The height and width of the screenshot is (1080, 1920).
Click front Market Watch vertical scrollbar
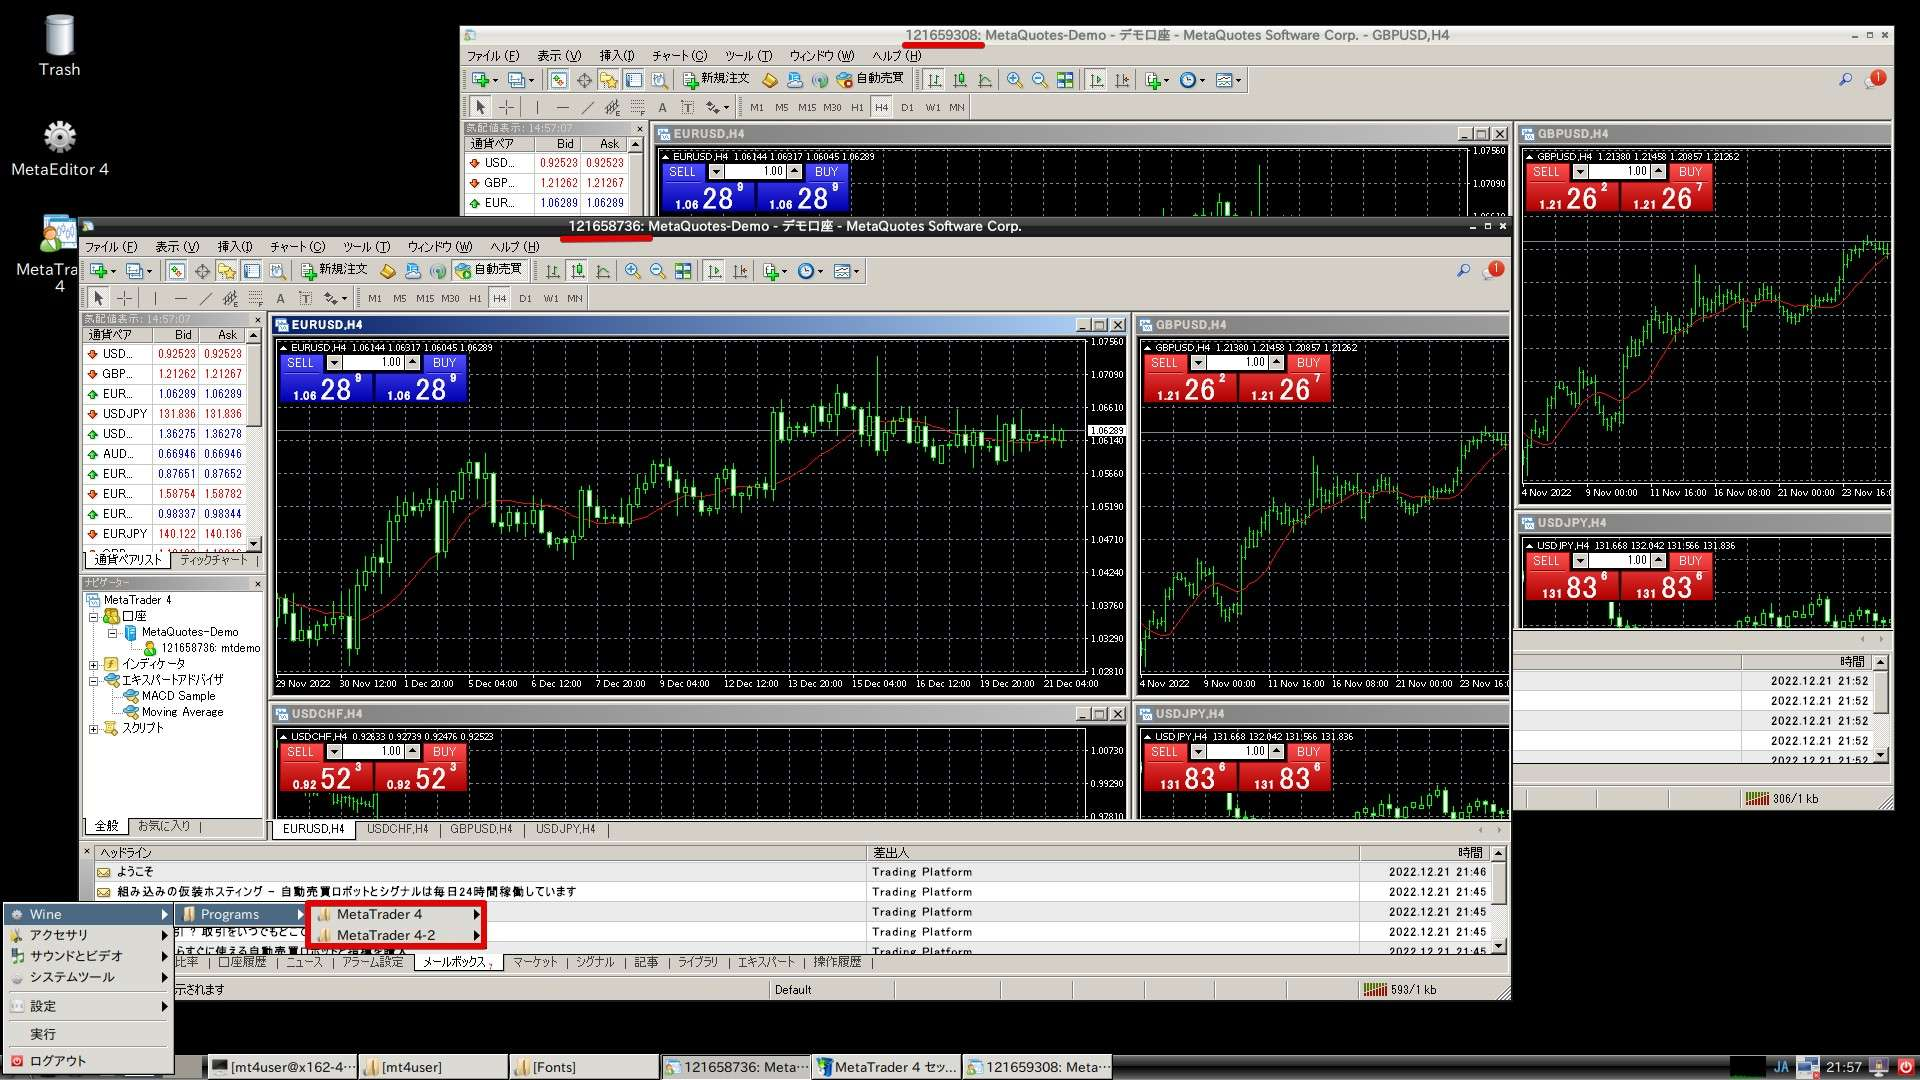point(254,440)
